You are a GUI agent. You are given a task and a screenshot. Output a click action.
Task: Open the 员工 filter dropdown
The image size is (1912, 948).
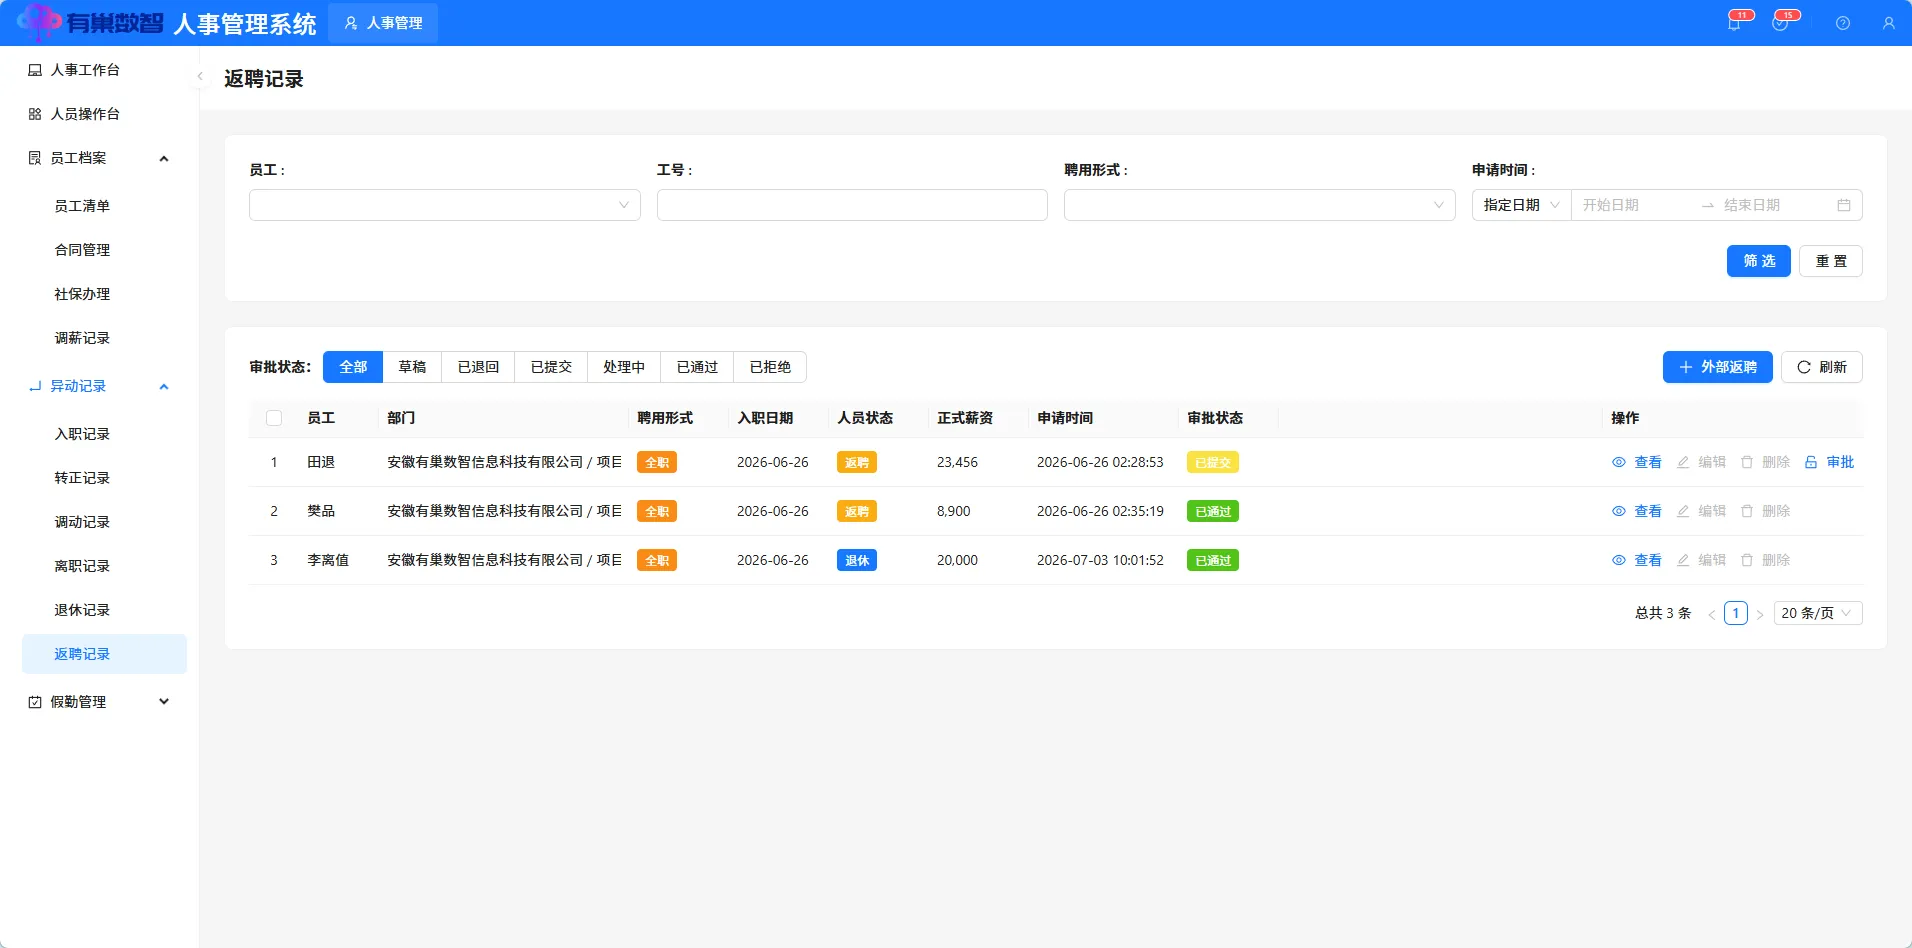(444, 205)
